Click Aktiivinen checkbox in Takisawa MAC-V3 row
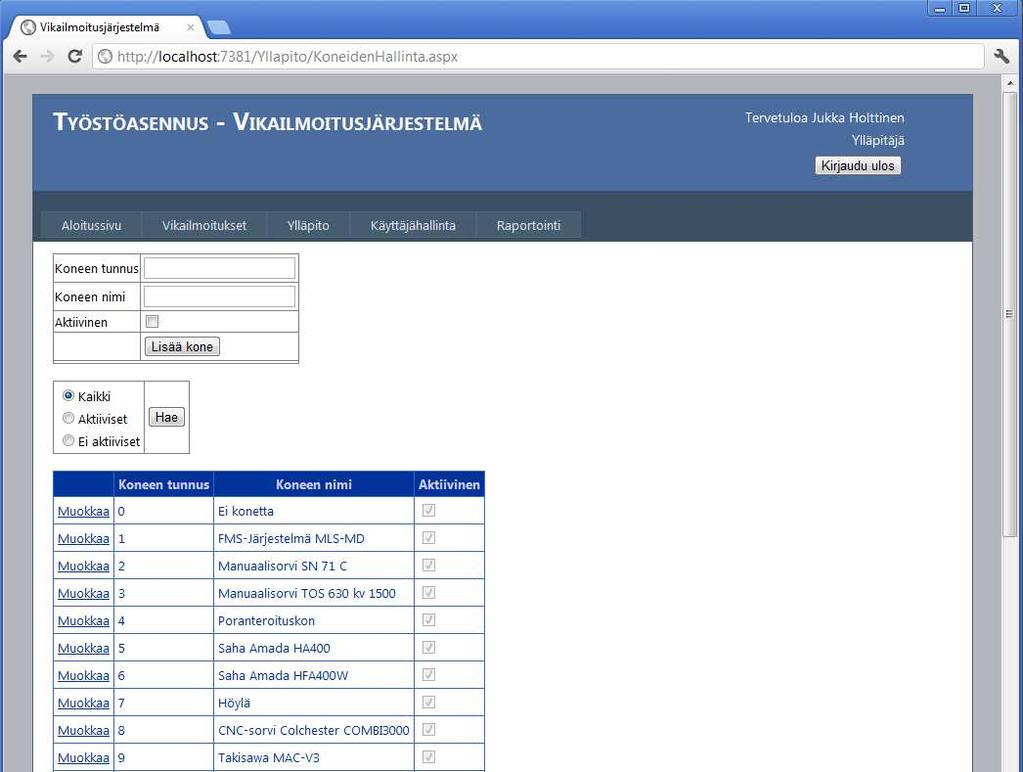Viewport: 1023px width, 772px height. pos(429,757)
